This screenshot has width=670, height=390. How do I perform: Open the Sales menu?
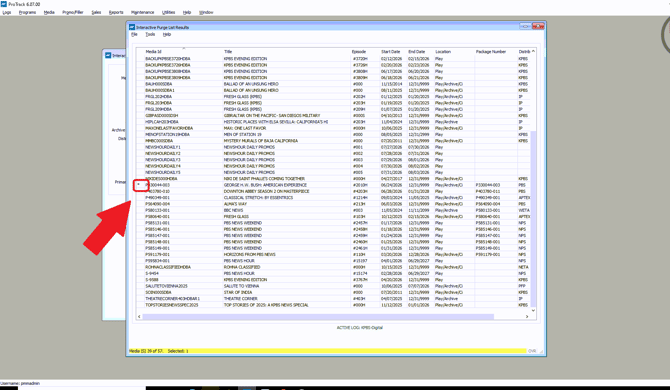(x=96, y=12)
